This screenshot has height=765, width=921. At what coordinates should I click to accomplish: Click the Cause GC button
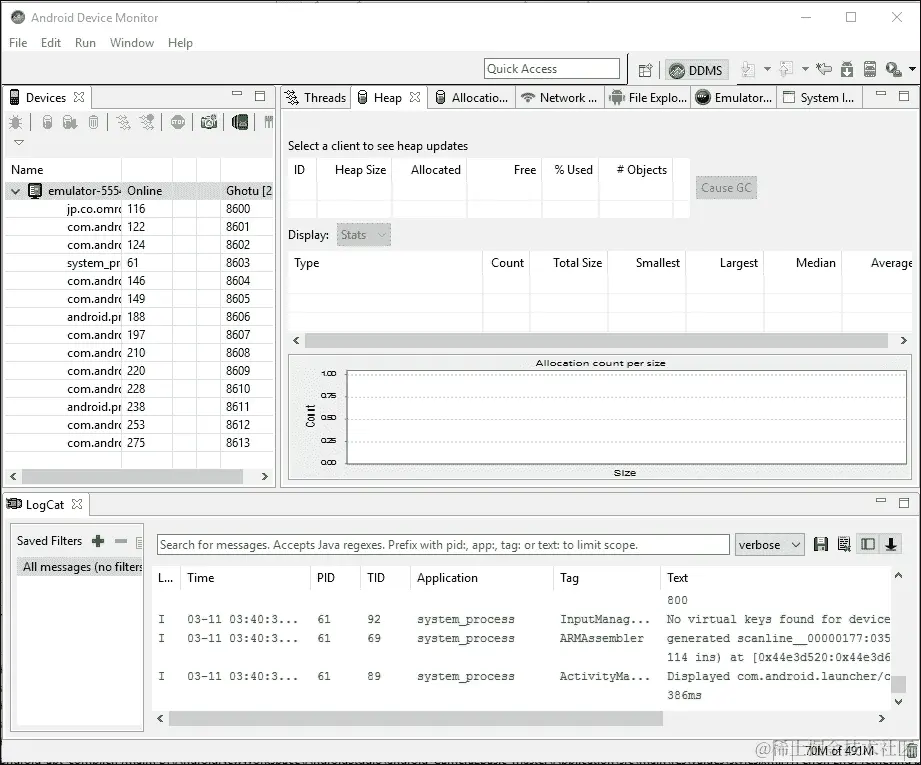pyautogui.click(x=726, y=188)
